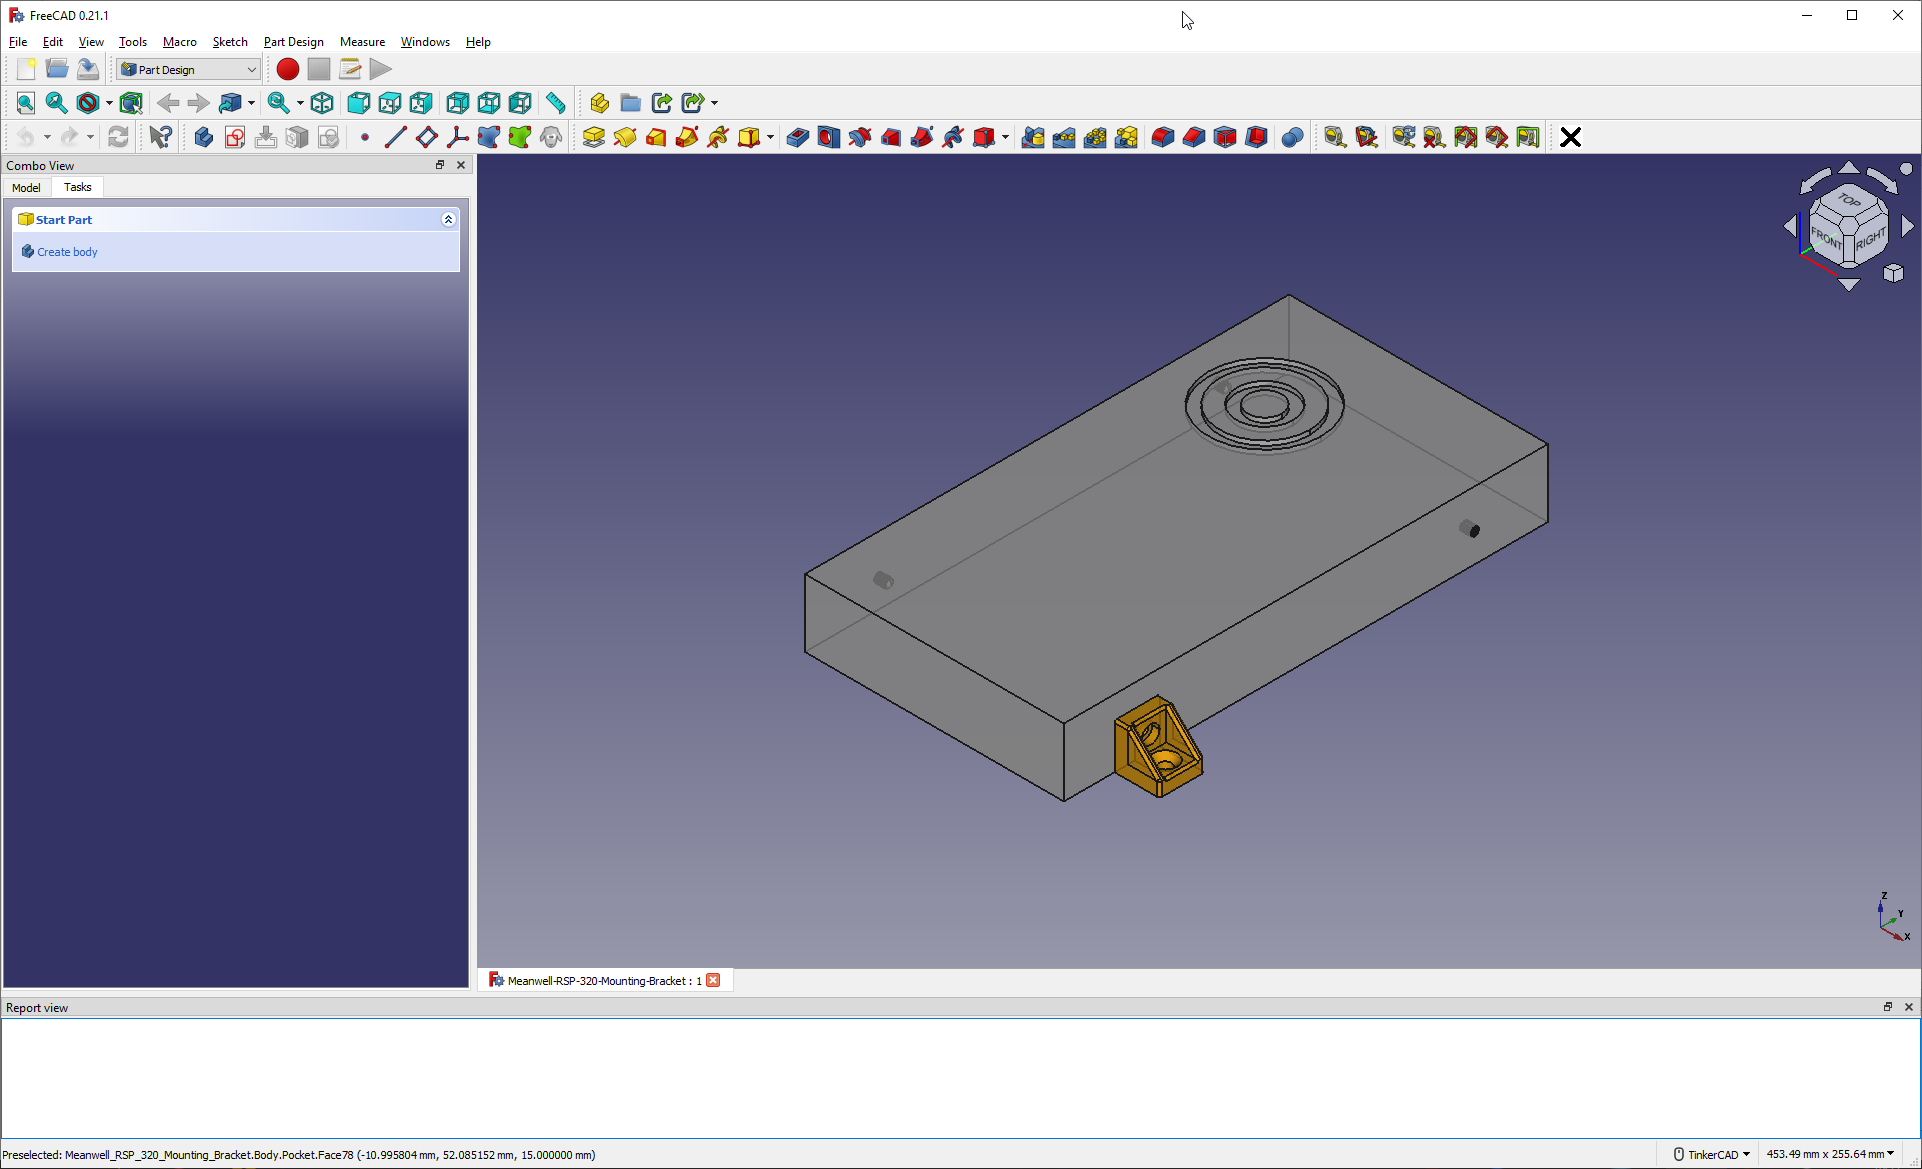1922x1169 pixels.
Task: Click Create new sketch icon
Action: 235,137
